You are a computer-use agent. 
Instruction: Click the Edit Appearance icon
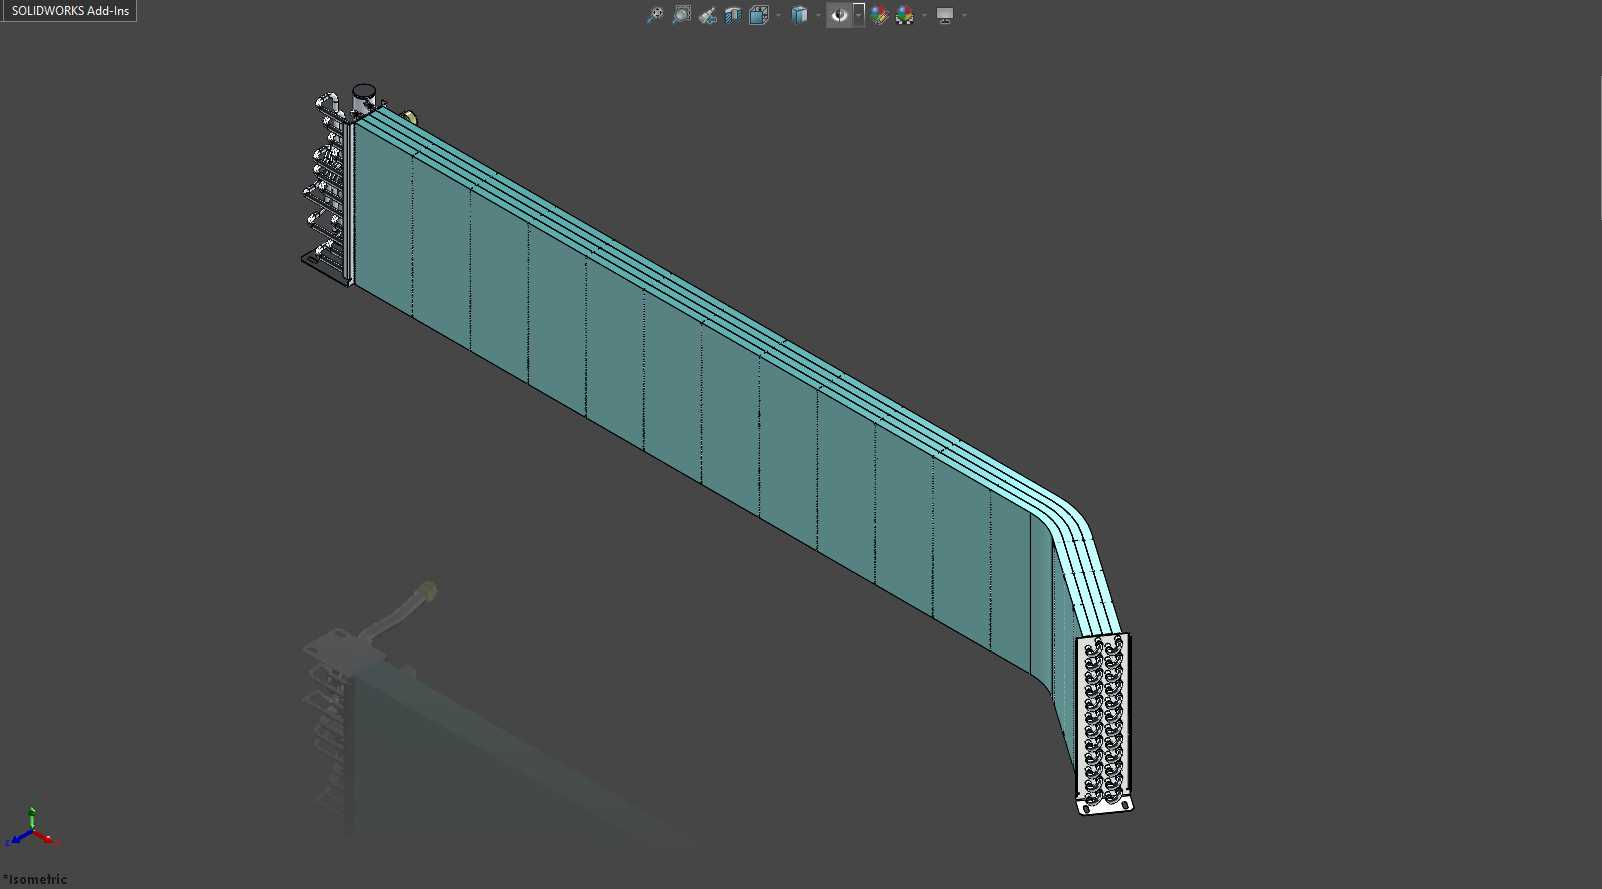(879, 15)
